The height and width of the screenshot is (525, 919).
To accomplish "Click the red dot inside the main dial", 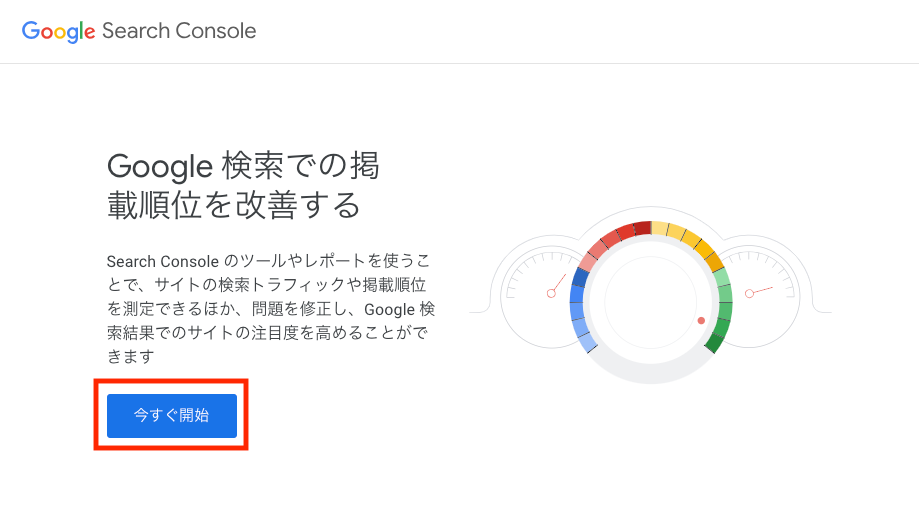I will pyautogui.click(x=701, y=321).
